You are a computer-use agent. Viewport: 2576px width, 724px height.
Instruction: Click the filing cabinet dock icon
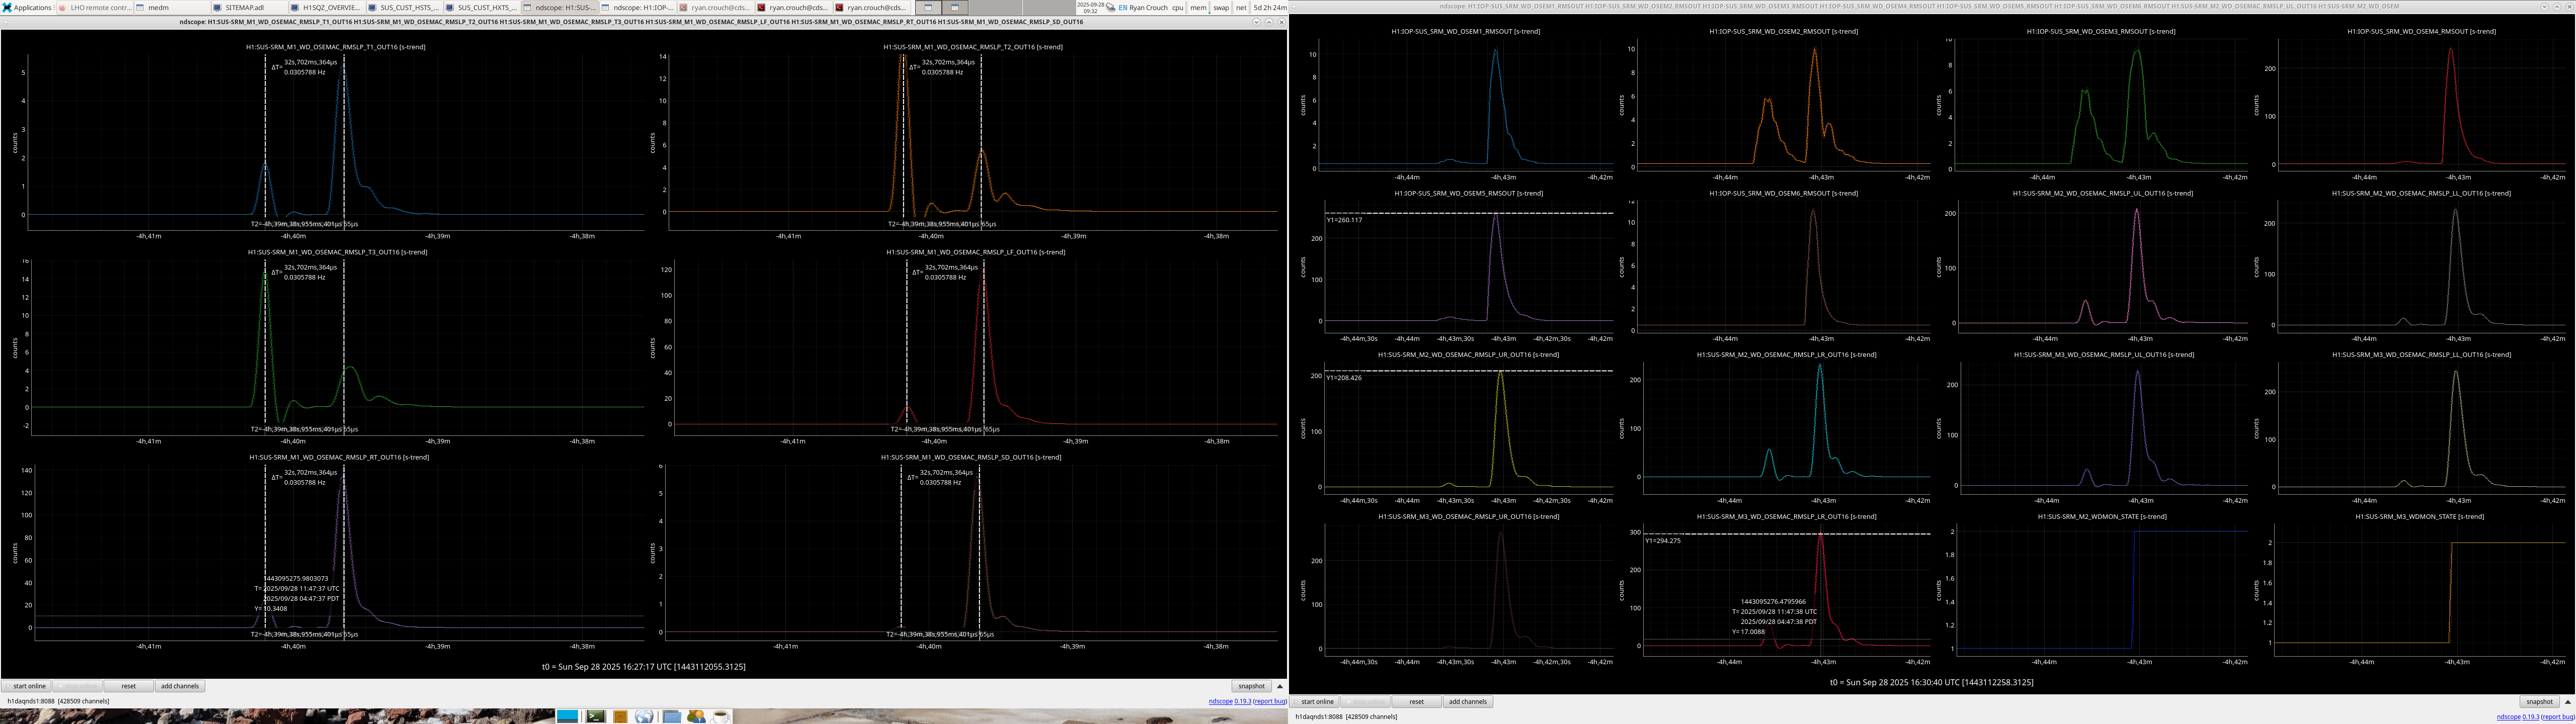(x=620, y=716)
